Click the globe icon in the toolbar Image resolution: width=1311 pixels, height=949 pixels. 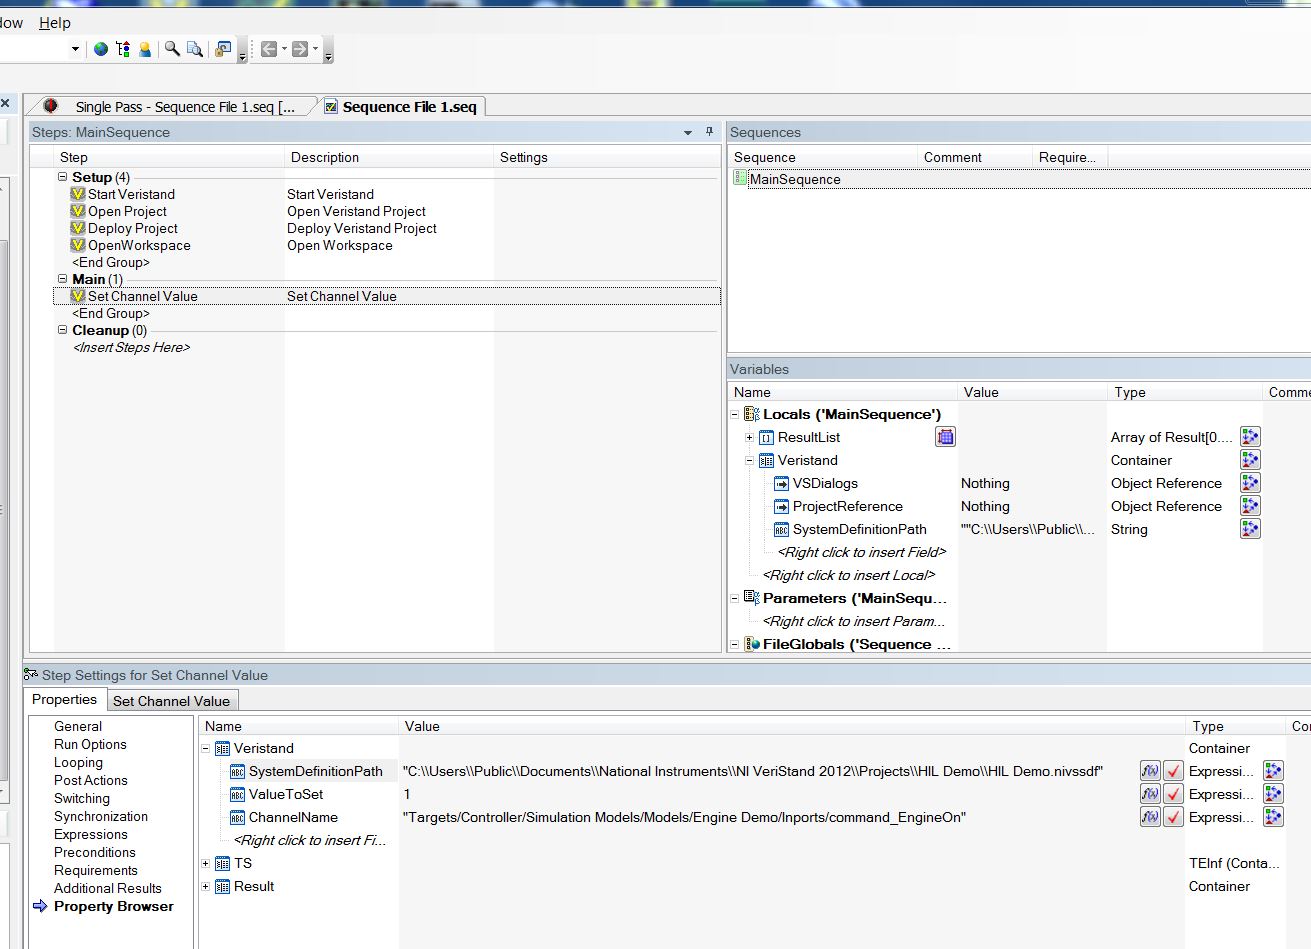(100, 49)
